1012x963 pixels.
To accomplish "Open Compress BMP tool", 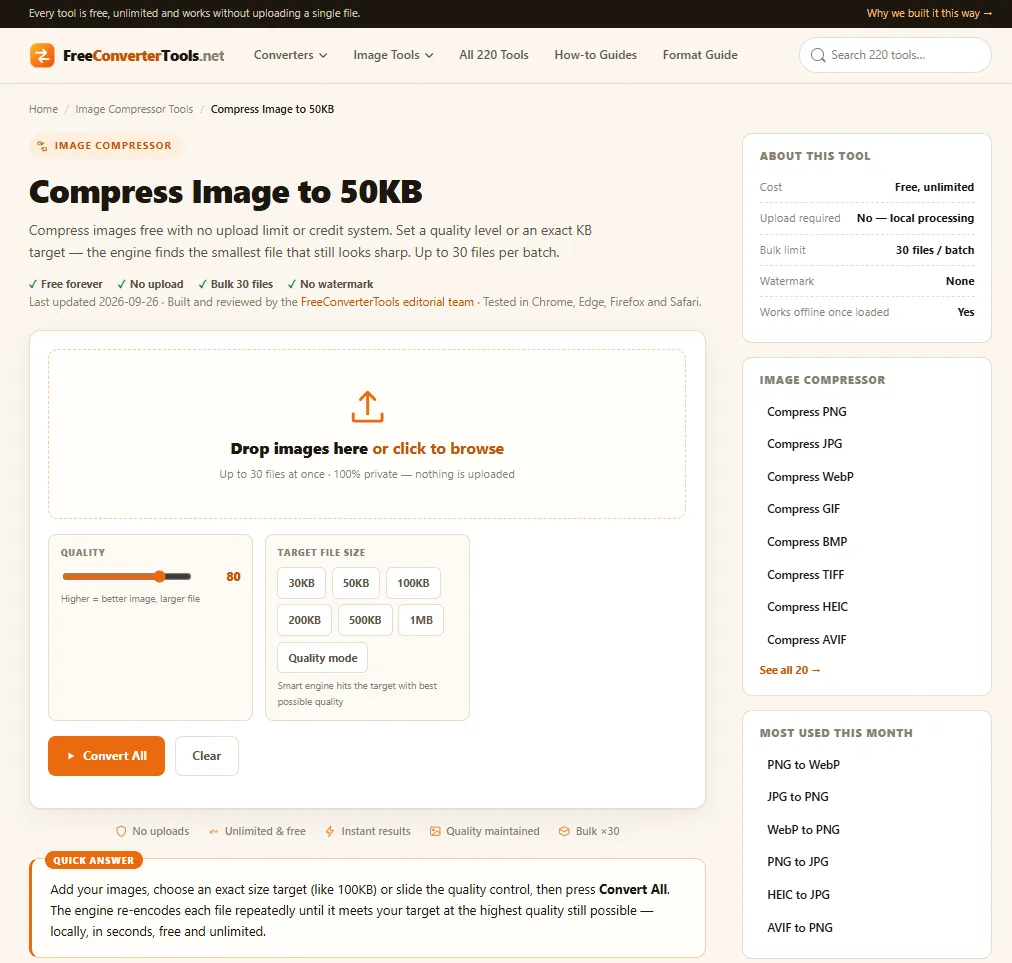I will [x=807, y=542].
